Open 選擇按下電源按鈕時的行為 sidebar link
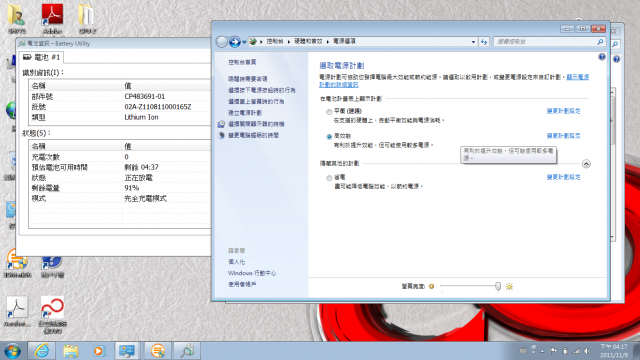 click(x=262, y=90)
